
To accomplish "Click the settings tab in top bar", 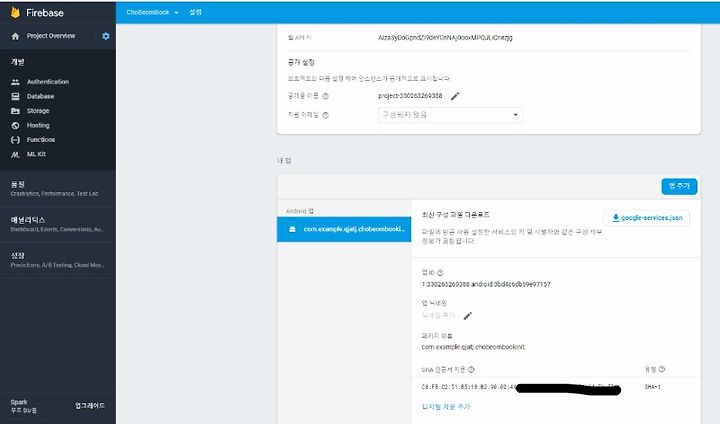I will tap(195, 12).
